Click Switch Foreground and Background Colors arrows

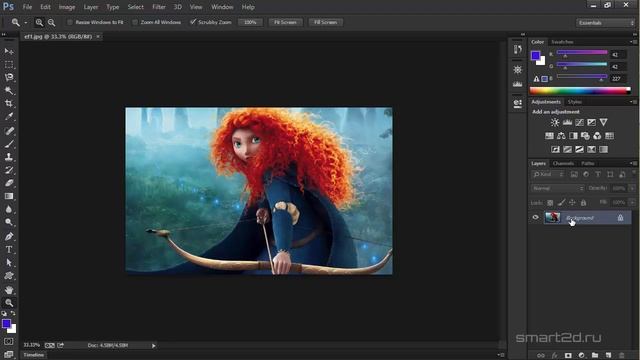coord(13,313)
